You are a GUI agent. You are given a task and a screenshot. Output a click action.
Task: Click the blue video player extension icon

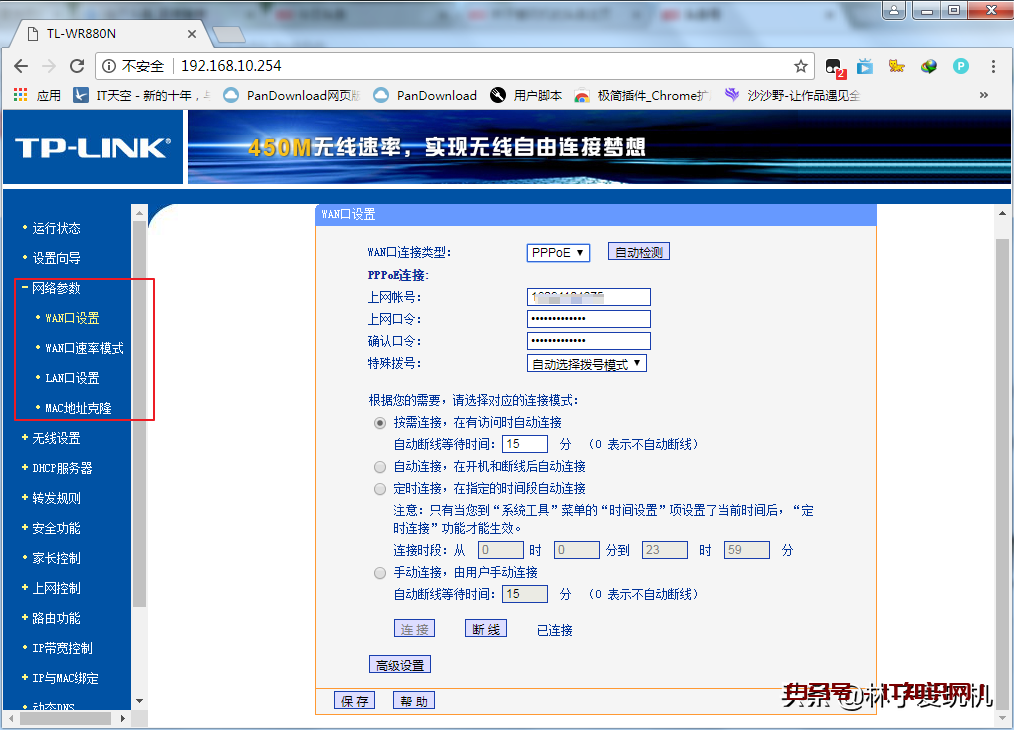point(864,65)
